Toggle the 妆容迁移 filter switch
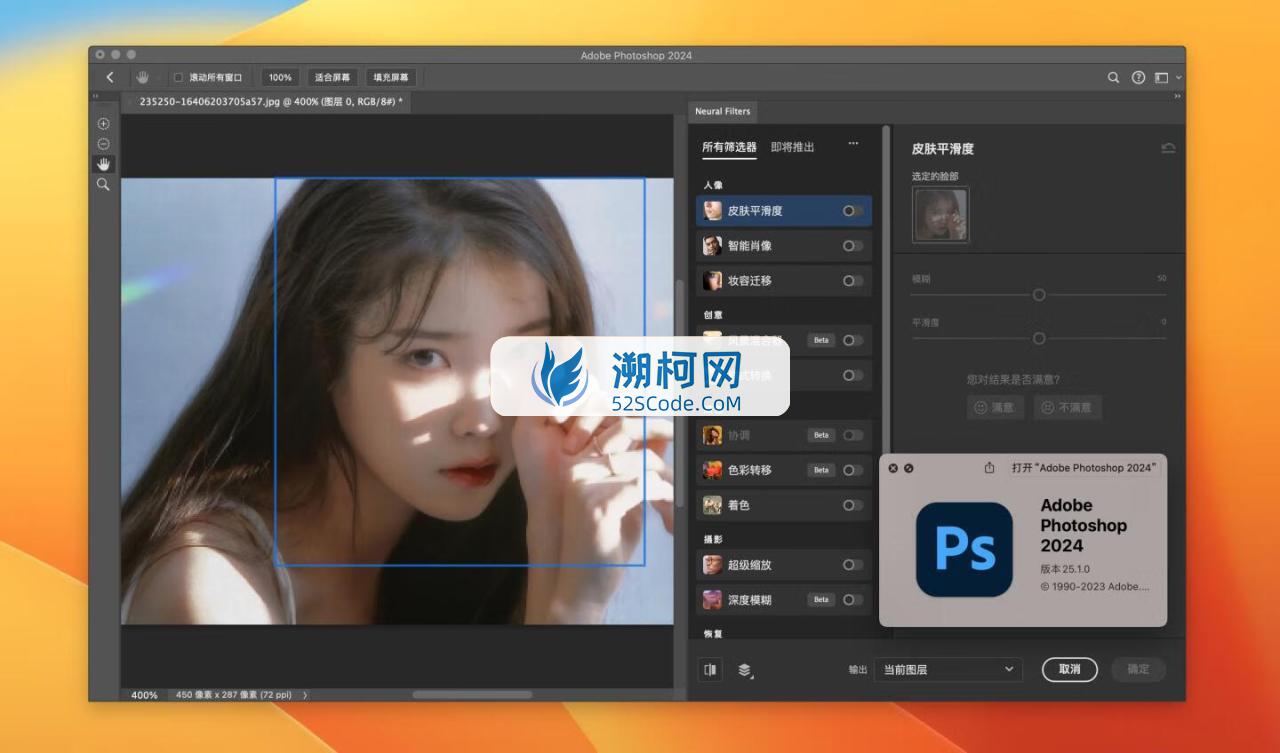The height and width of the screenshot is (753, 1280). click(852, 281)
